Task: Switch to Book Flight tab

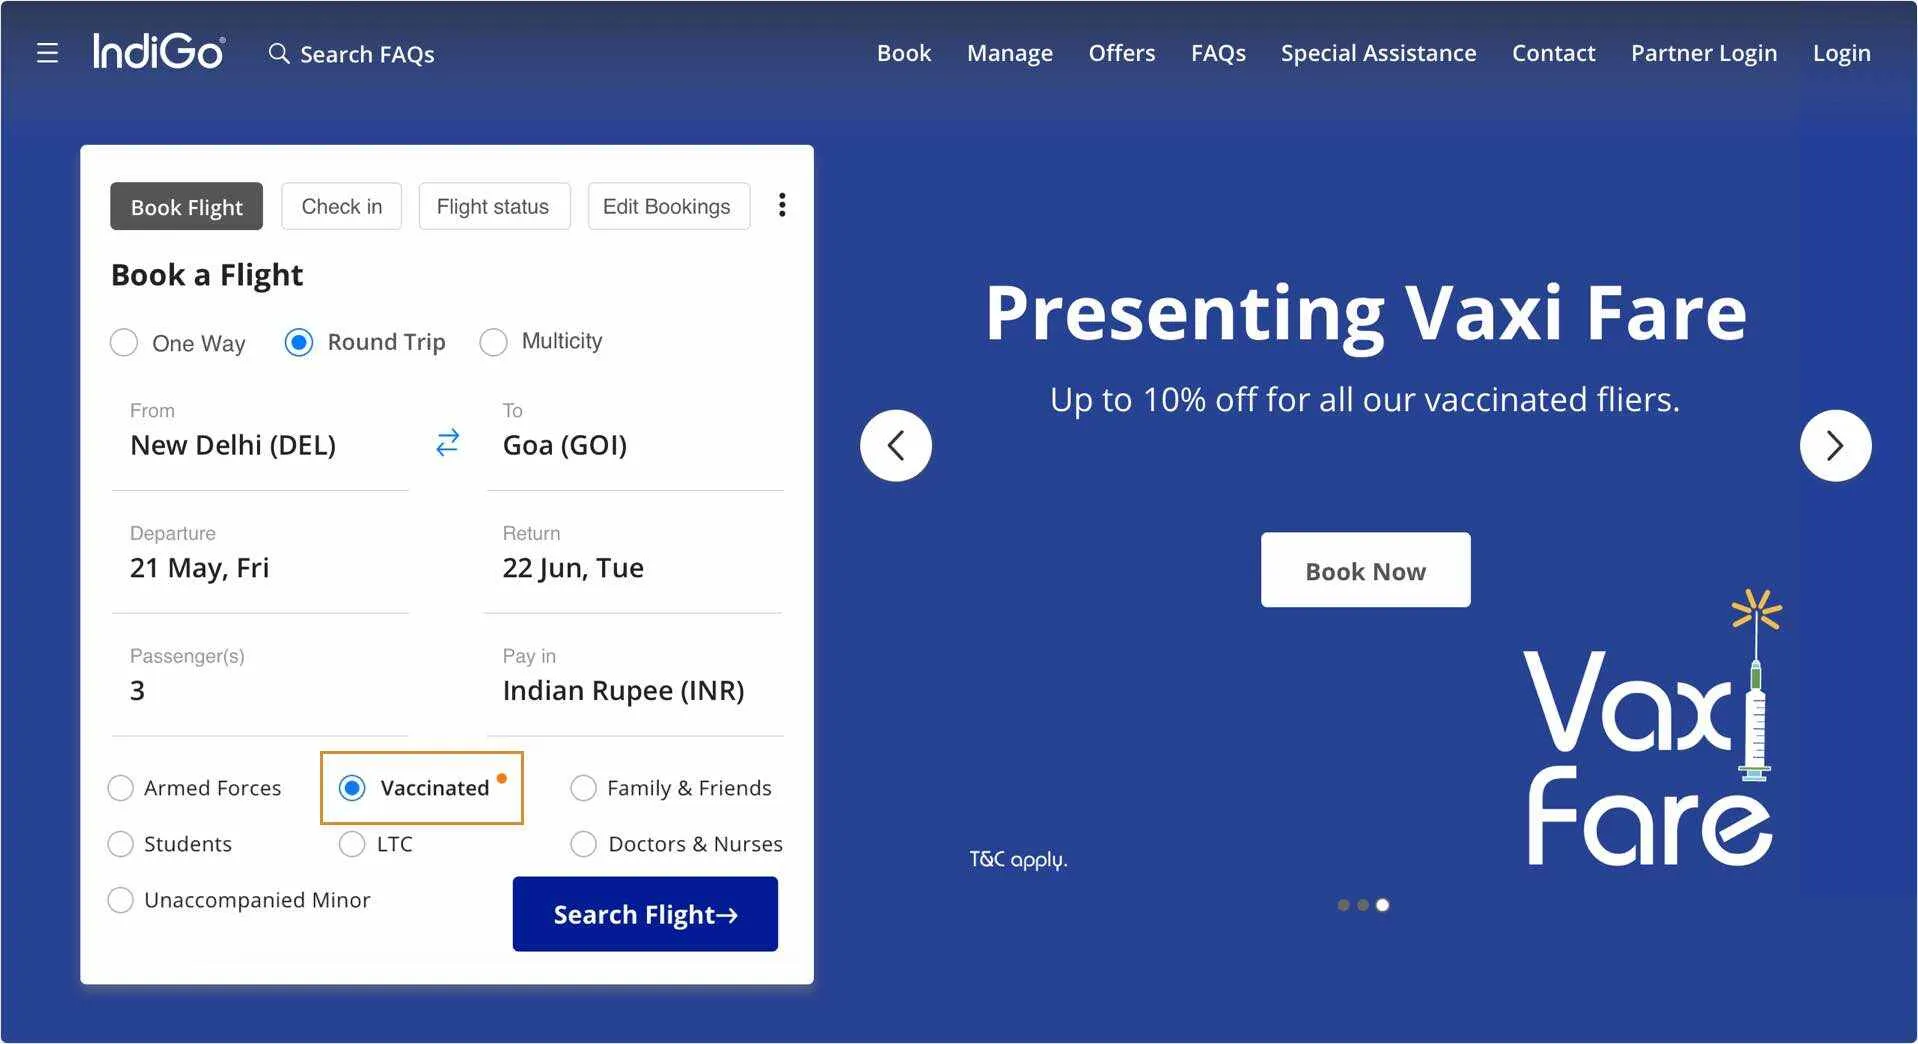Action: click(x=186, y=206)
